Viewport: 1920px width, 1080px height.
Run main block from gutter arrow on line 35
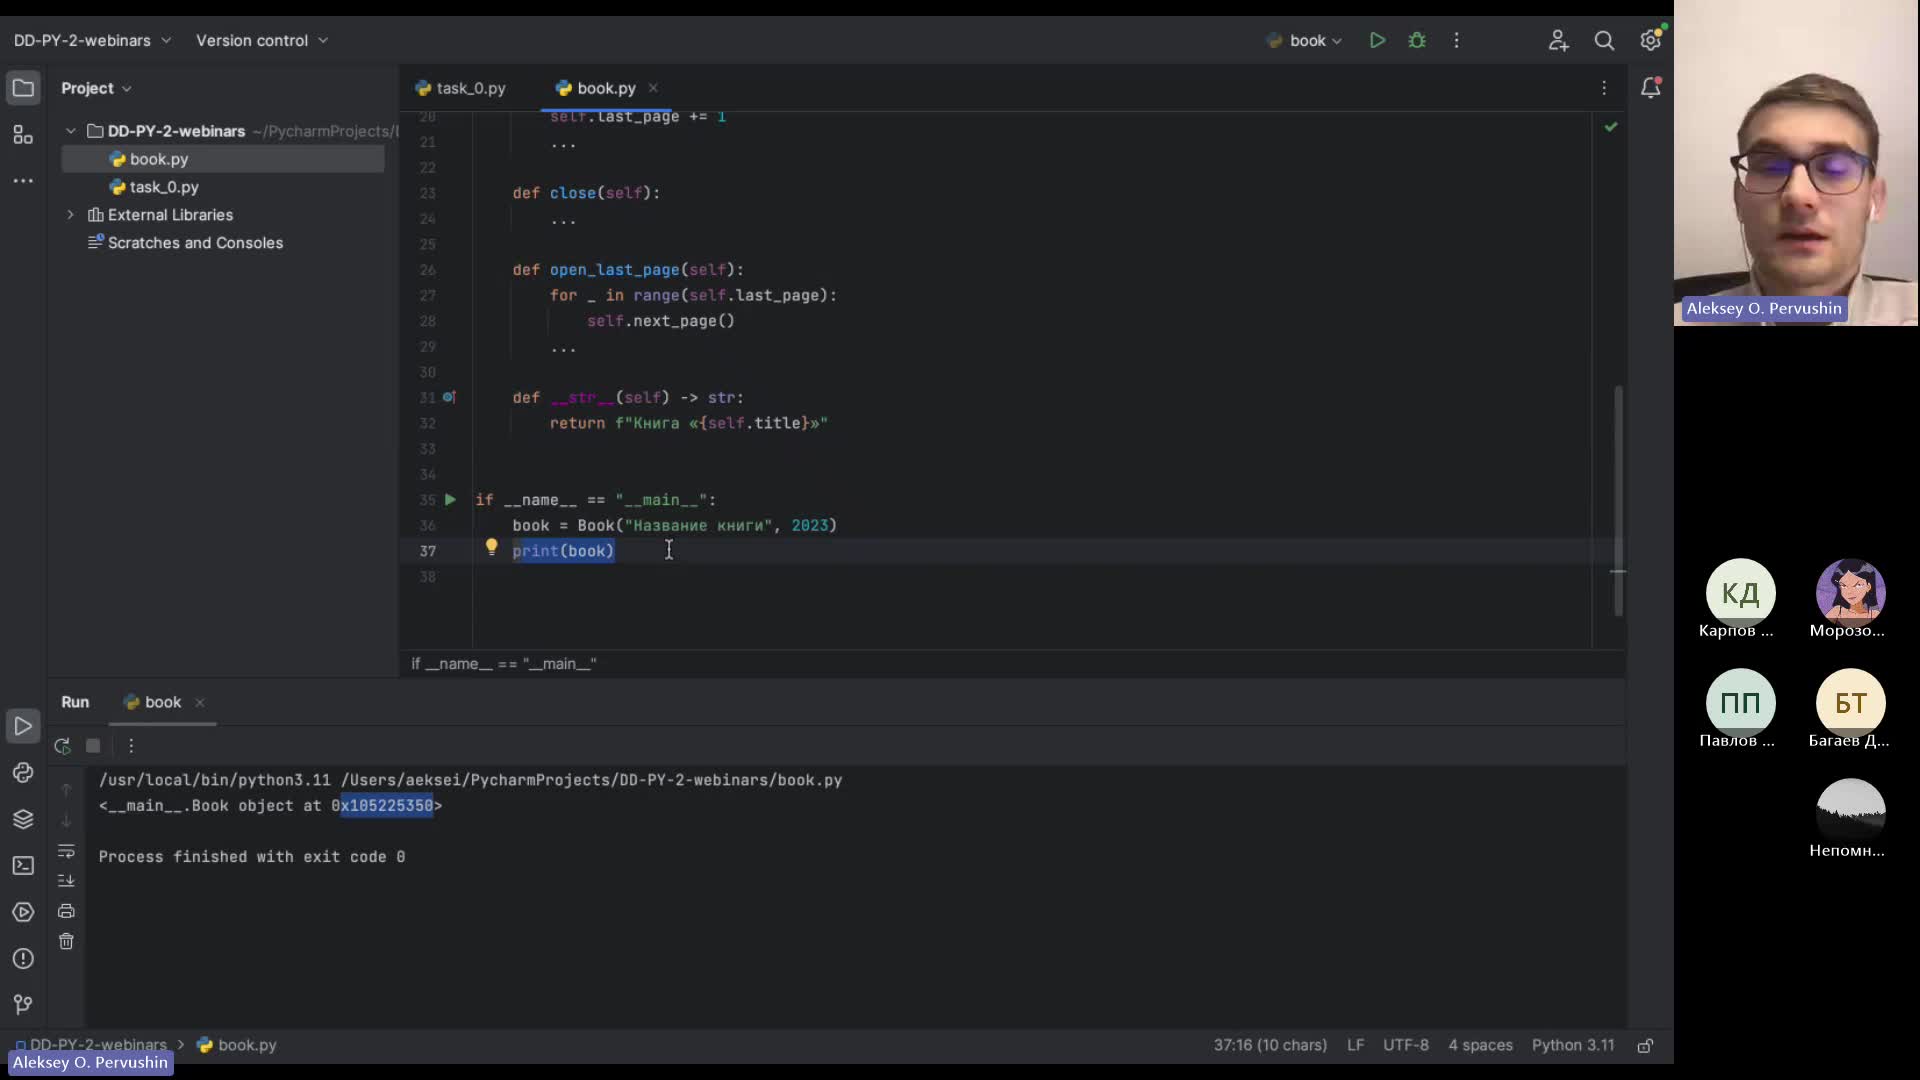pos(450,499)
